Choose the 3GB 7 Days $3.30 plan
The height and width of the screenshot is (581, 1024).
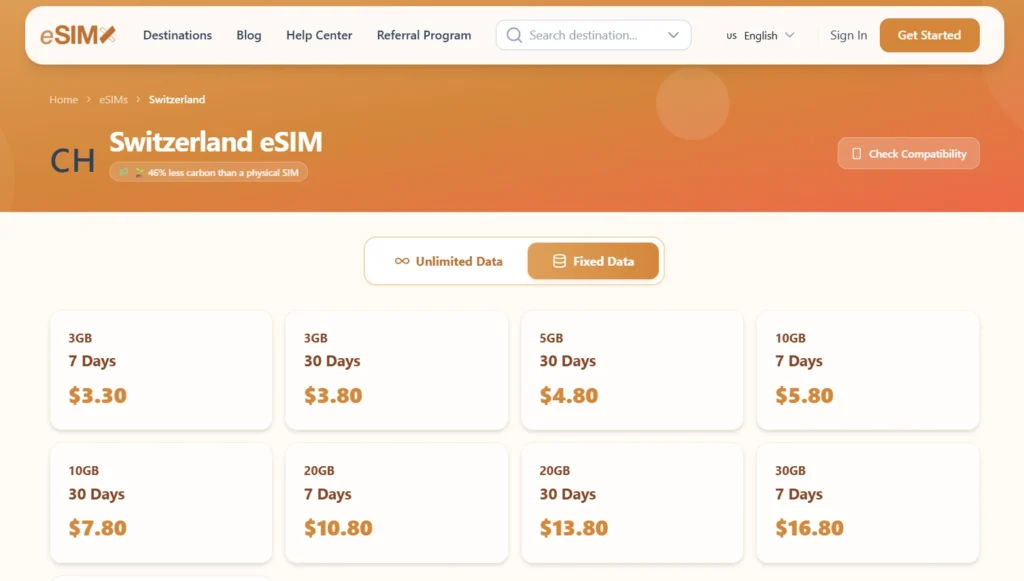(x=161, y=370)
